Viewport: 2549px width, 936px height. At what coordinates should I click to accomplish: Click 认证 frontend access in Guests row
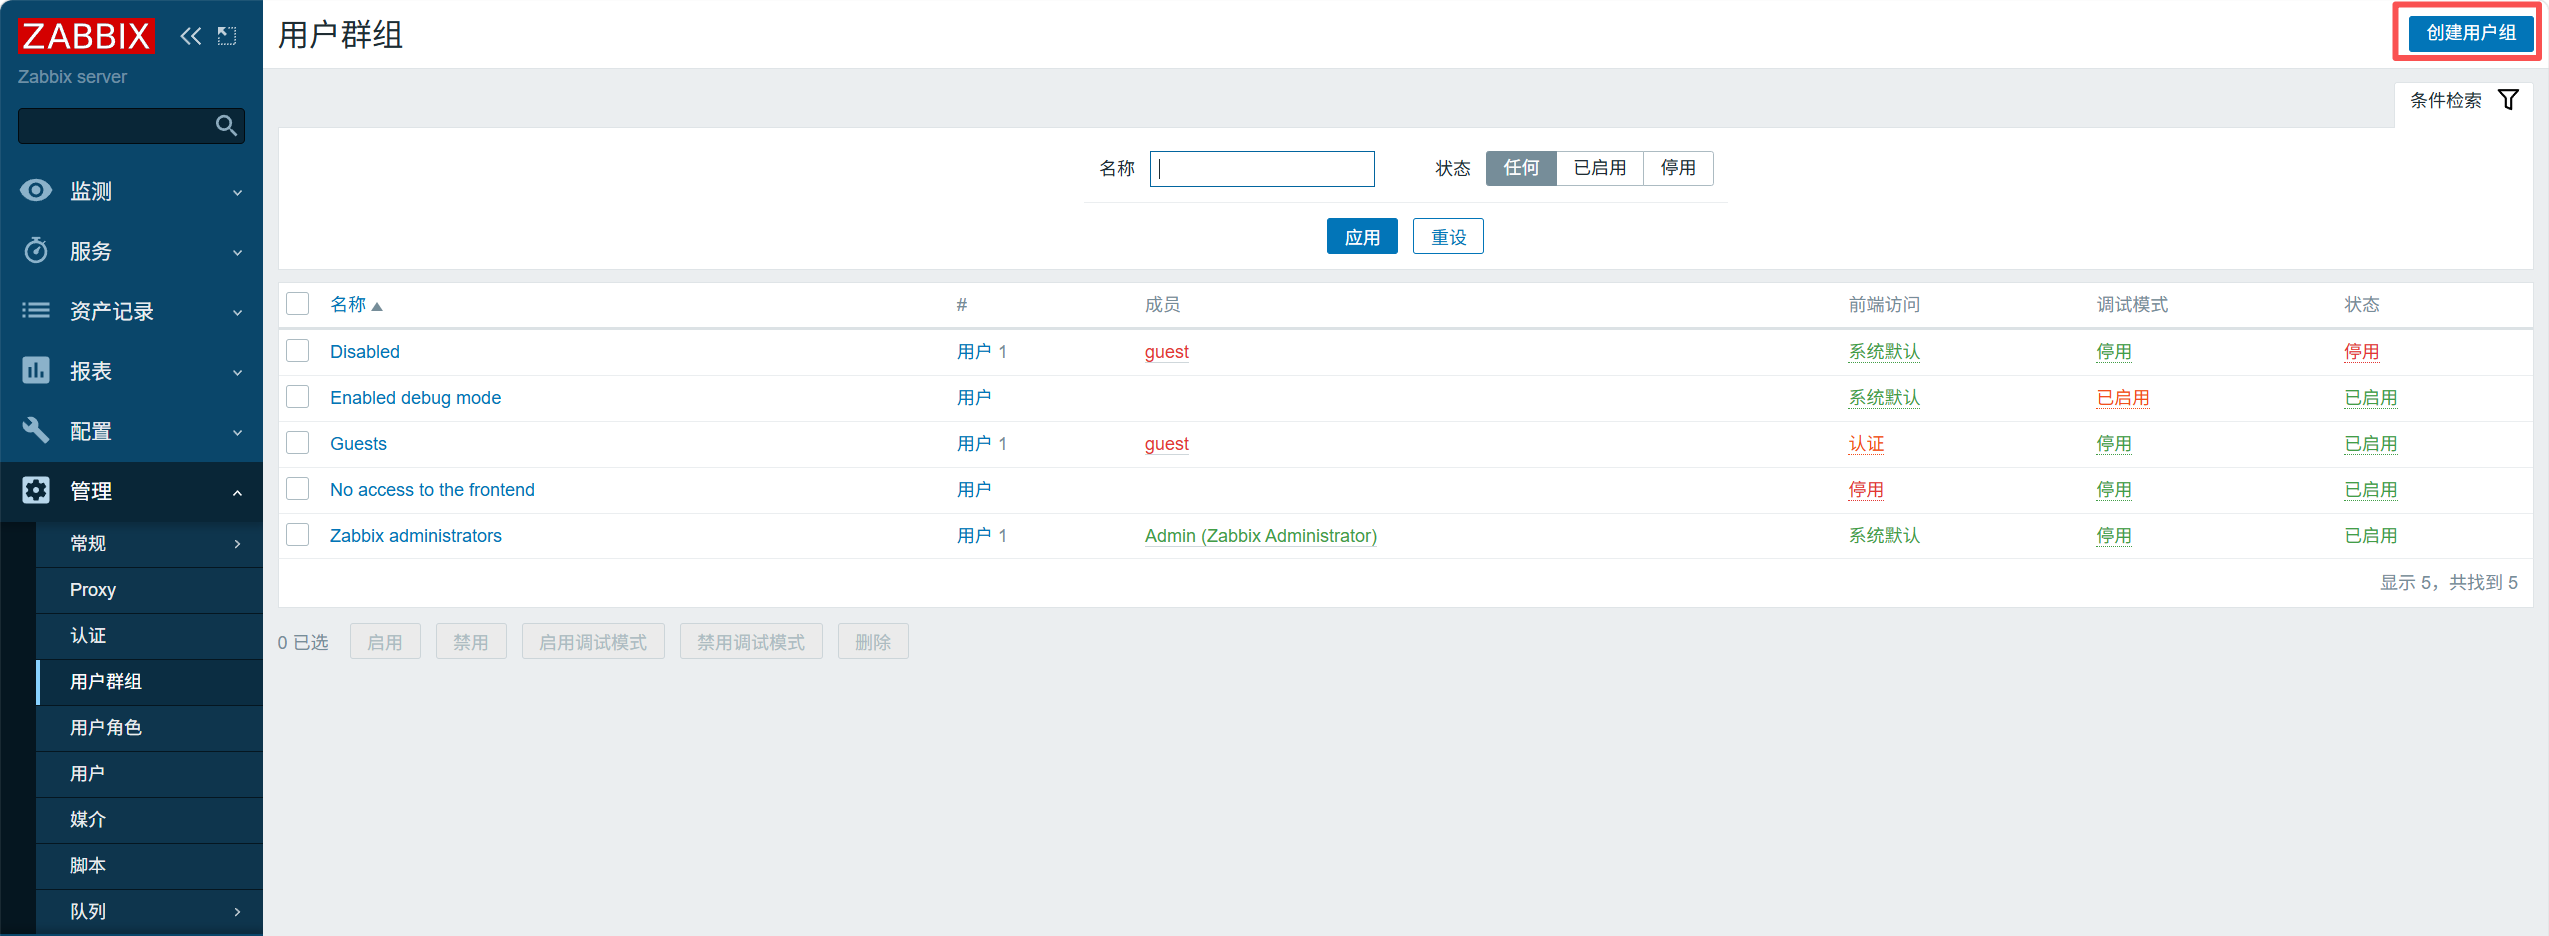click(1866, 444)
